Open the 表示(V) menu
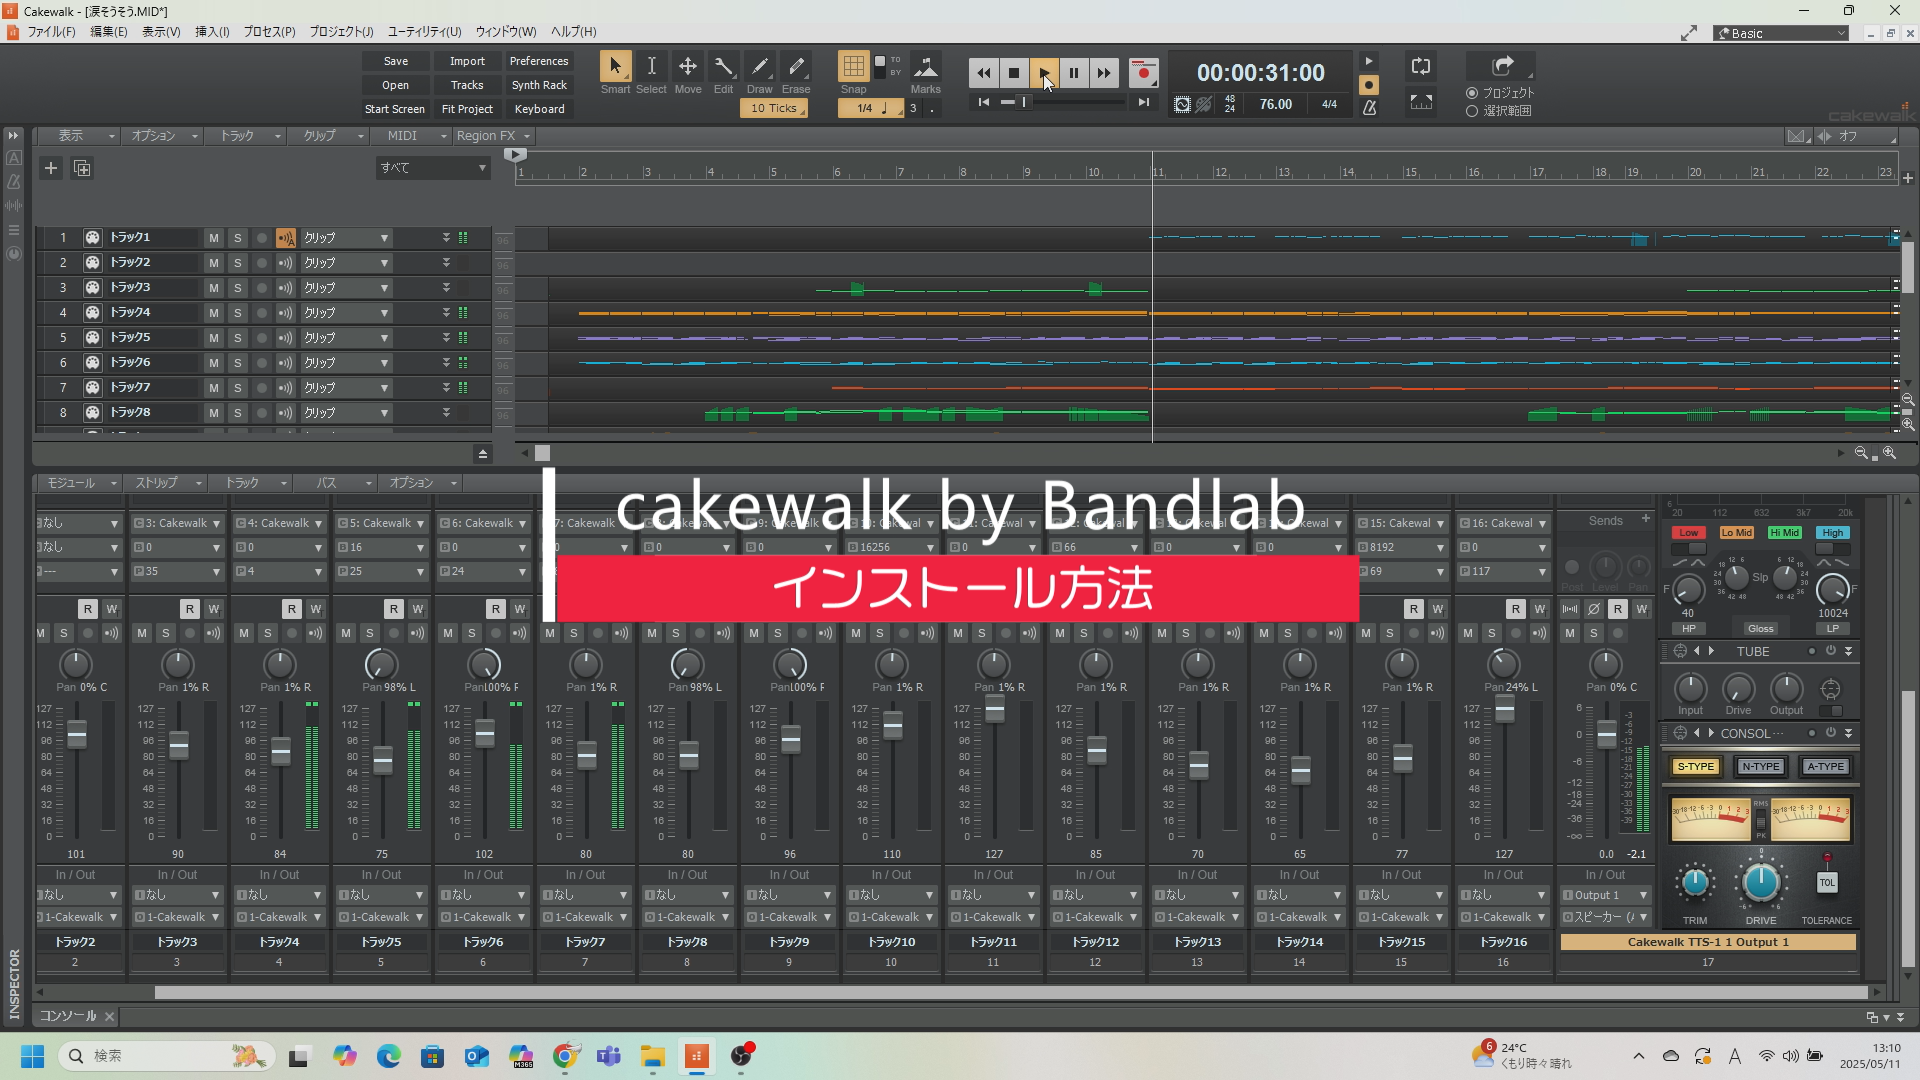Screen dimensions: 1920x1080 point(161,32)
